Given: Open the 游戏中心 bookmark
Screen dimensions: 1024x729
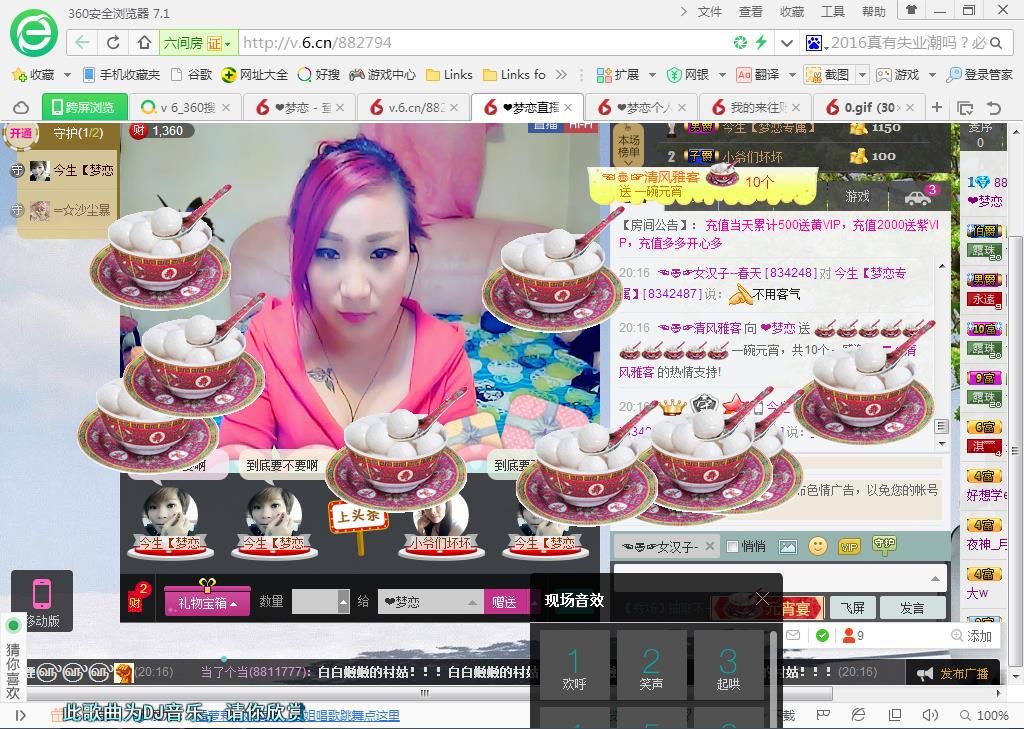Looking at the screenshot, I should click(382, 74).
